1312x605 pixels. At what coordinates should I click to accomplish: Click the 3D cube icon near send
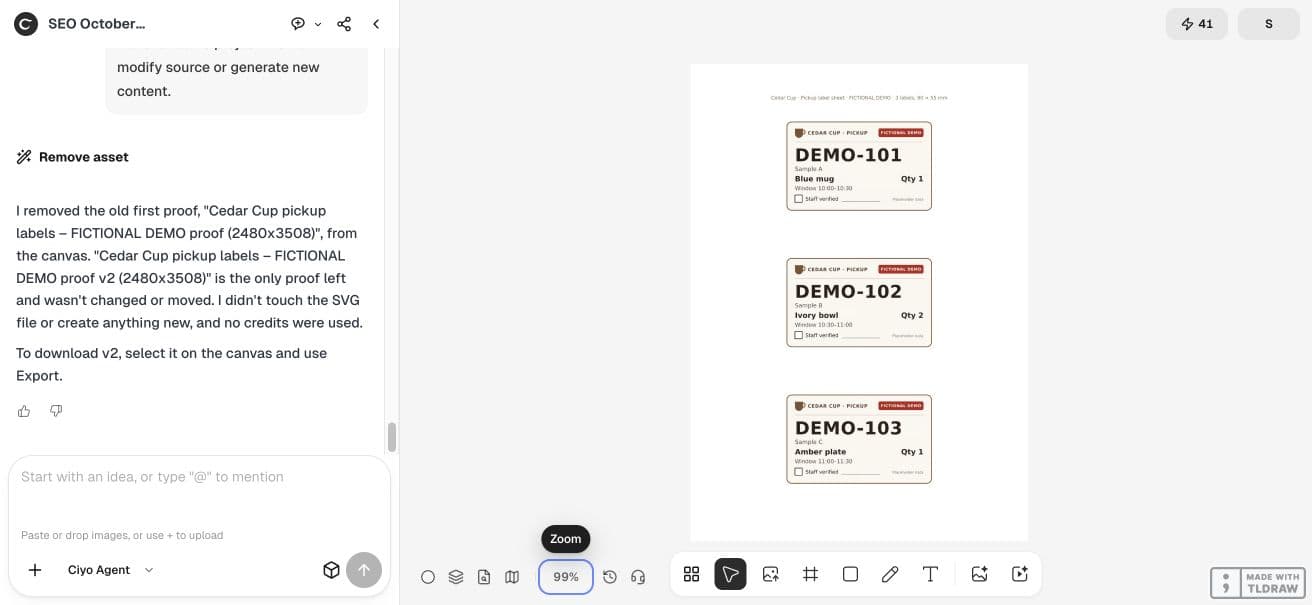331,570
